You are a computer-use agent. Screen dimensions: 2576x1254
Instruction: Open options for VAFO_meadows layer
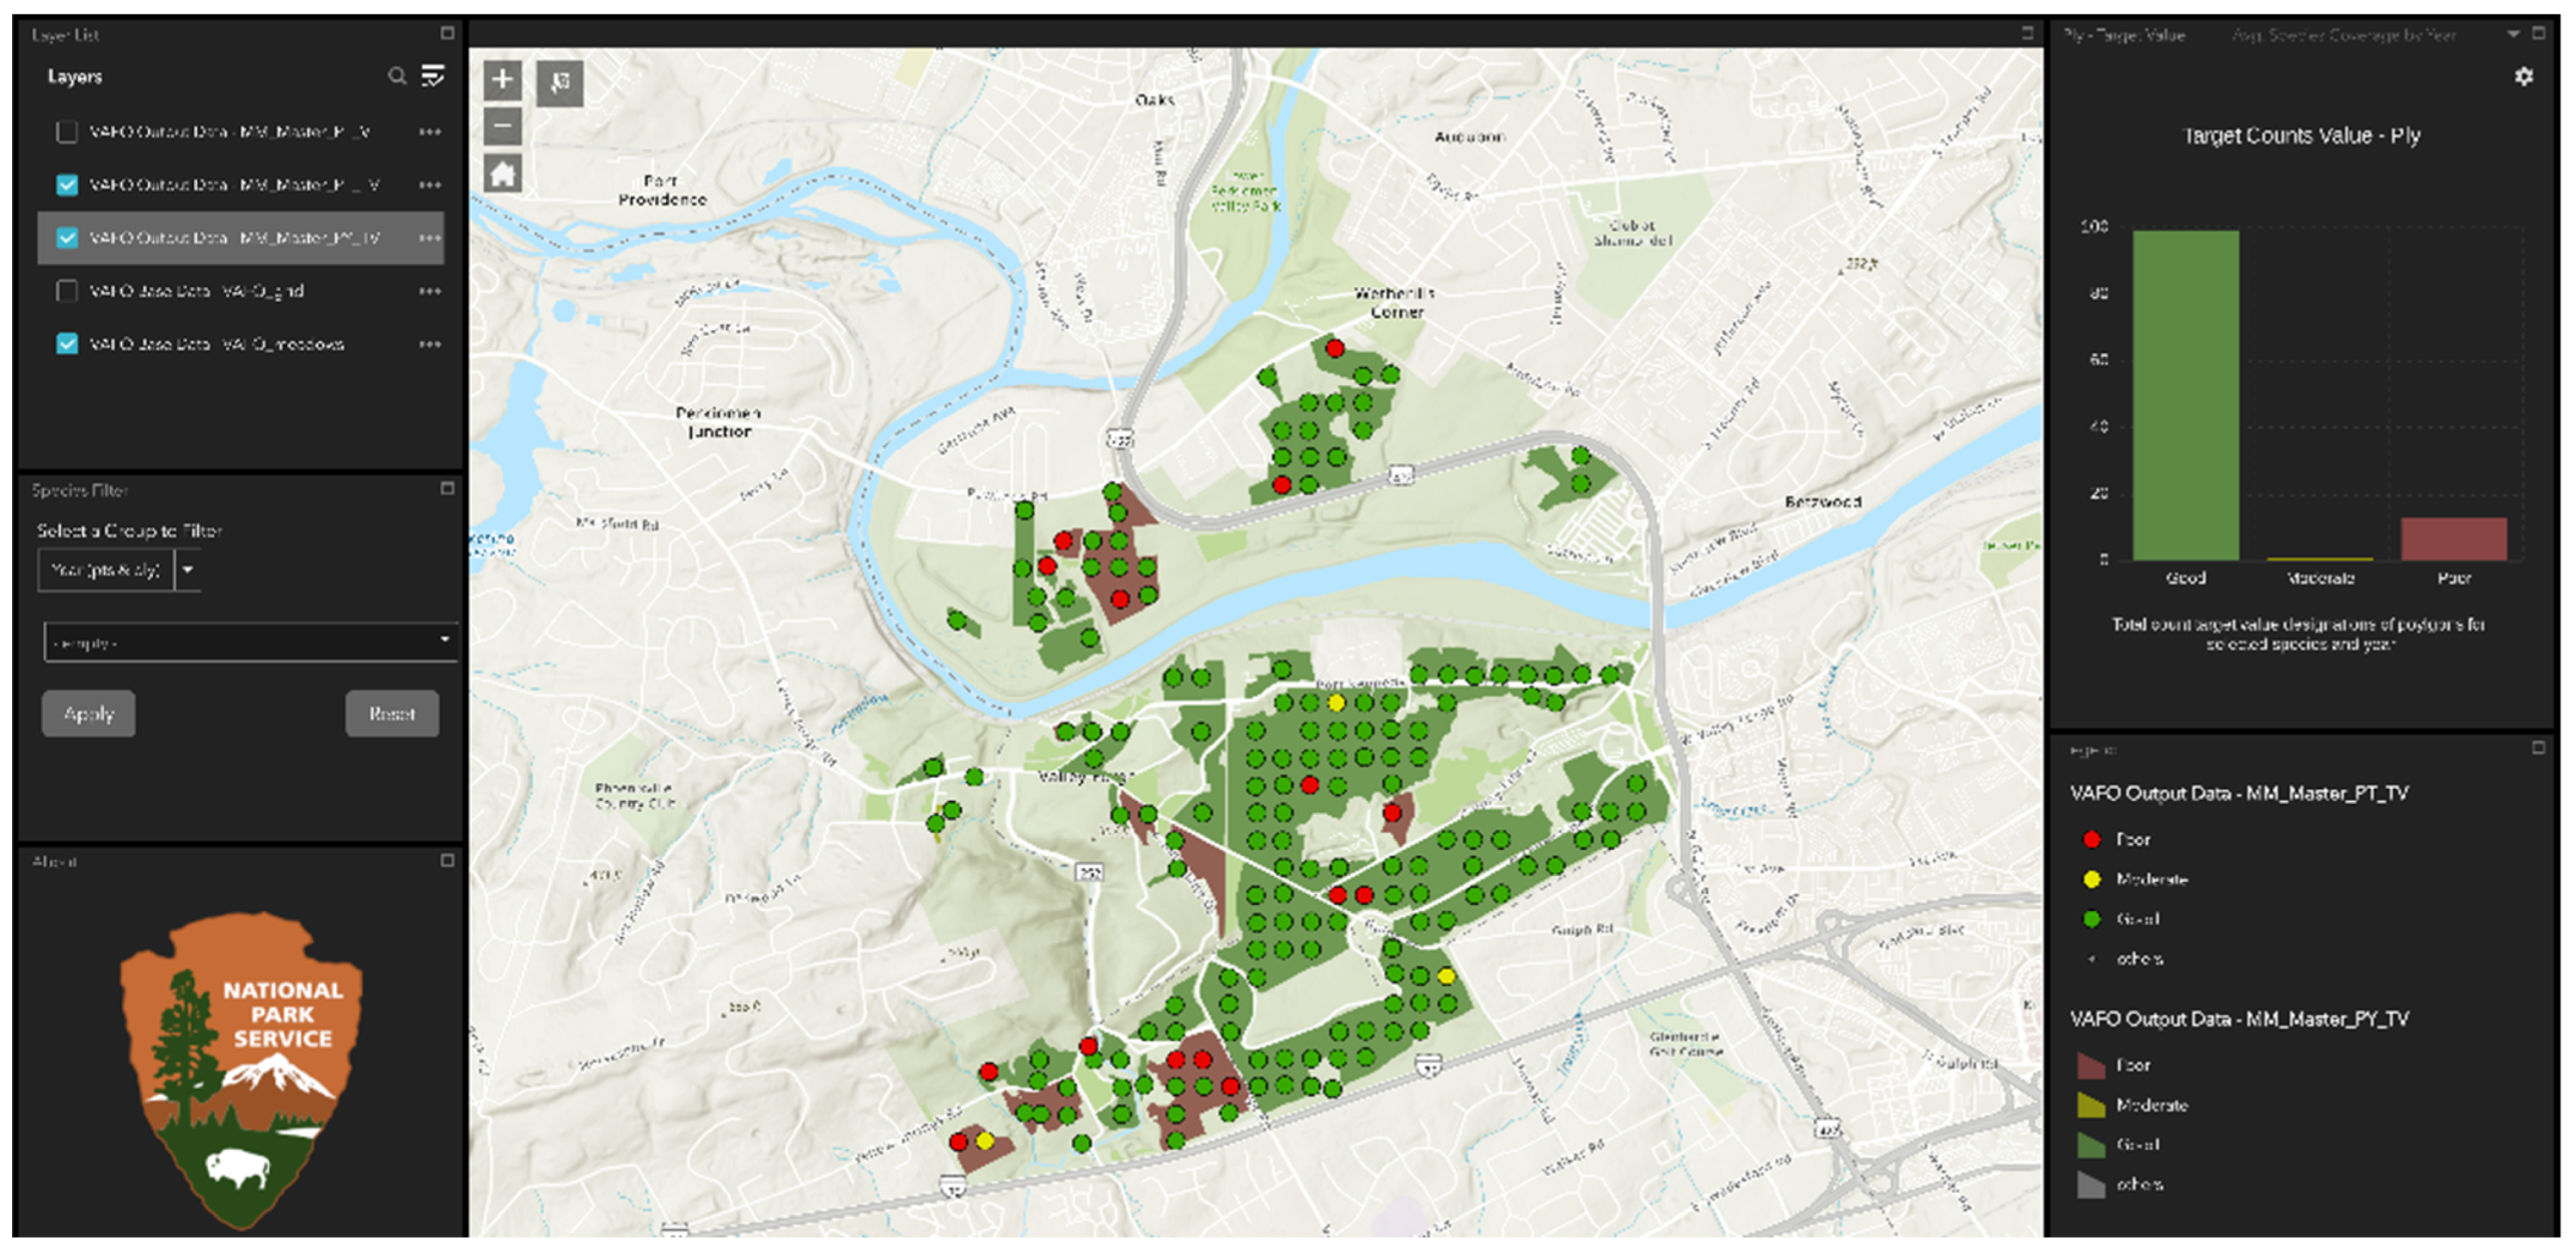tap(430, 344)
